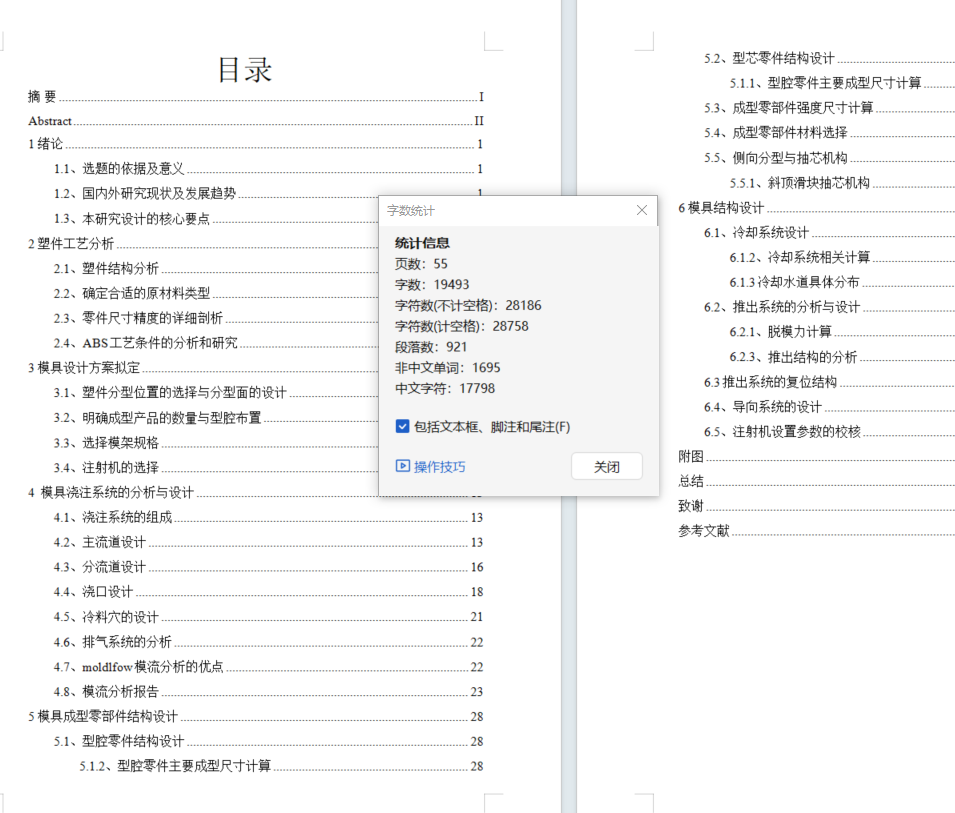
Task: Click the 目录 title heading
Action: coord(245,69)
